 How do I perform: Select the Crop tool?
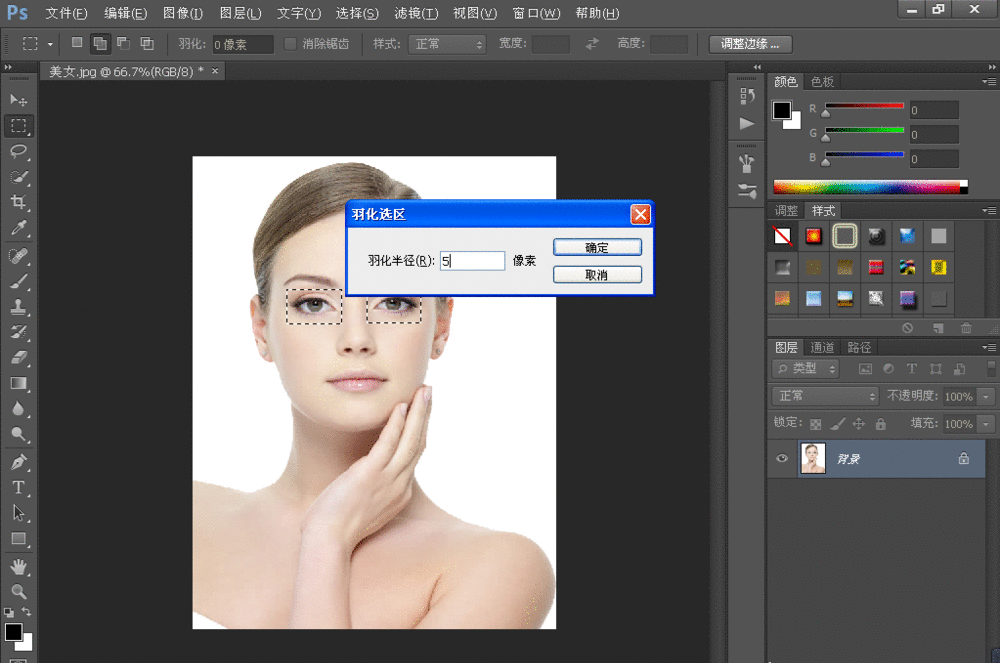tap(18, 203)
